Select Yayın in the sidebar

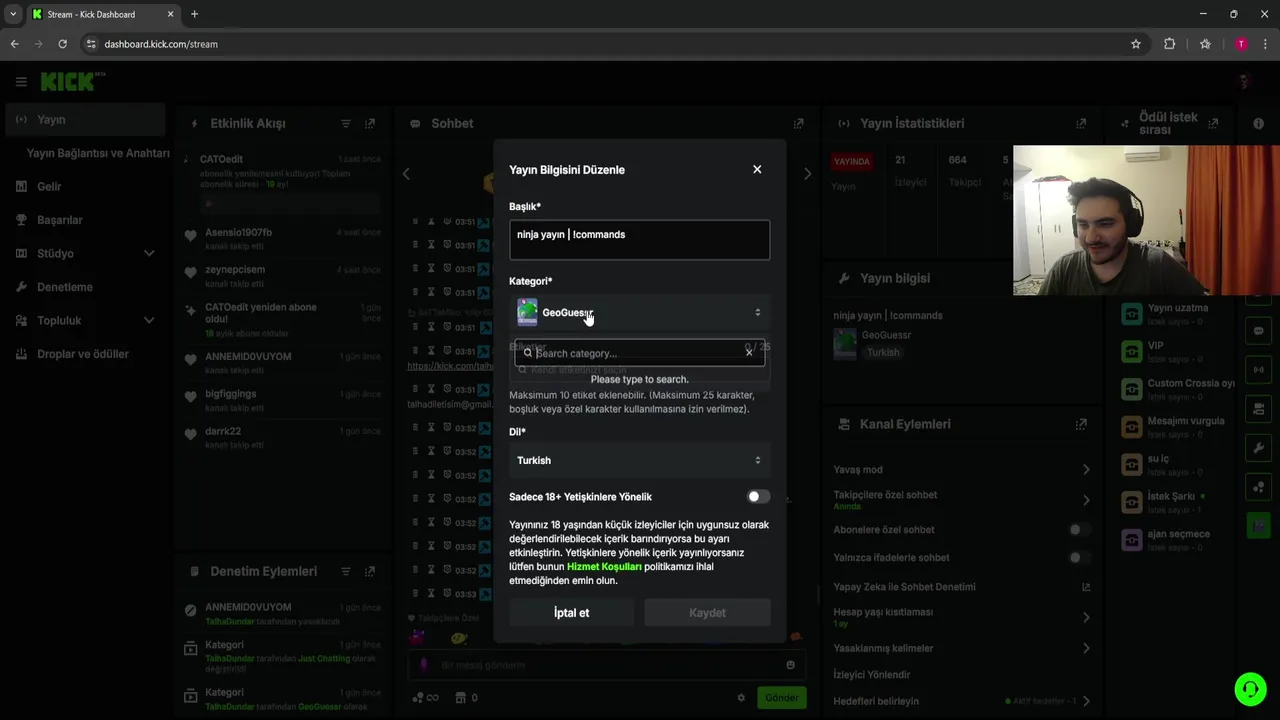pos(84,120)
